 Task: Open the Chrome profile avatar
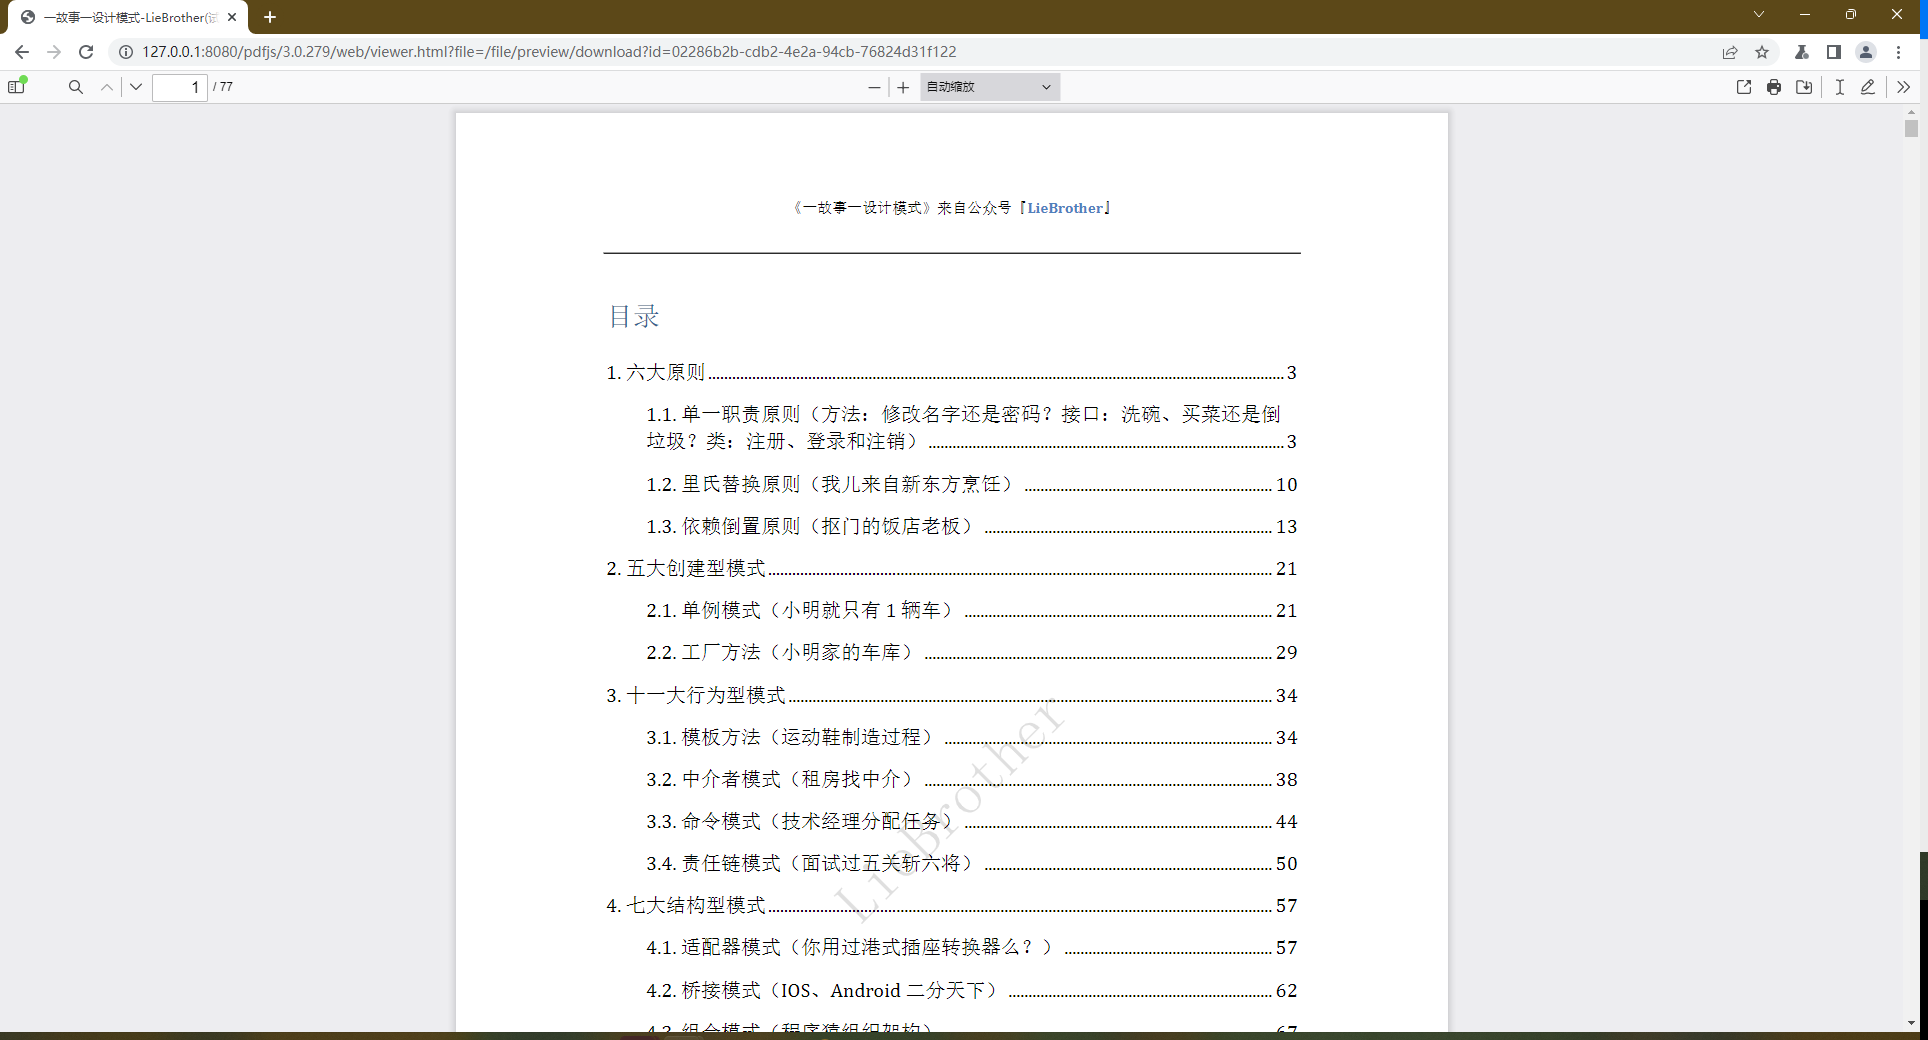tap(1866, 52)
